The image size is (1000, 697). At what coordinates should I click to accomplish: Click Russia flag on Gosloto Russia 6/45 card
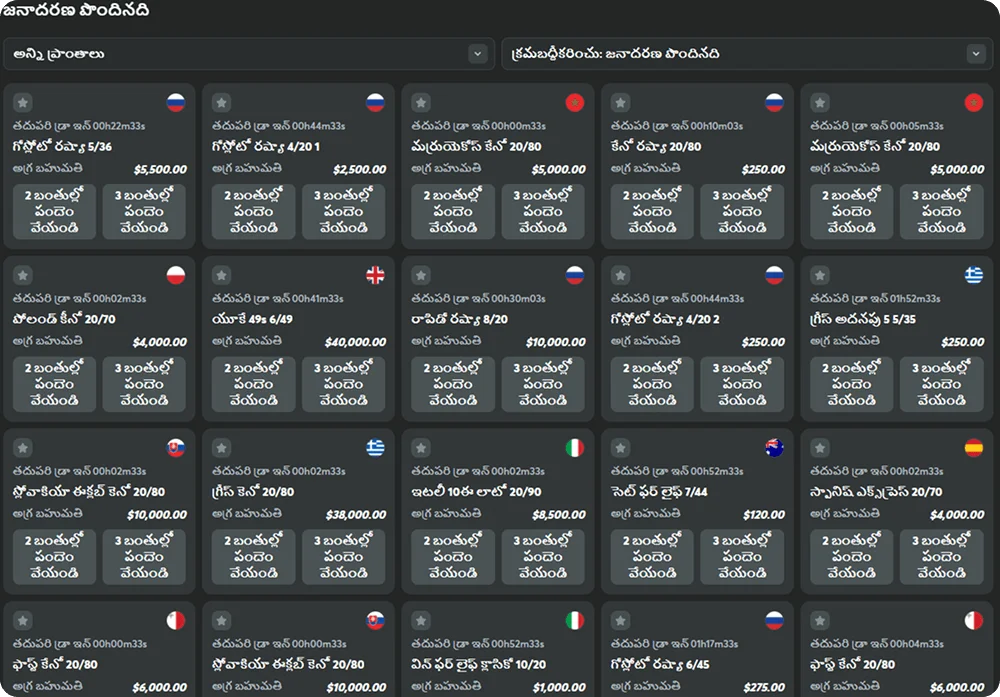774,620
